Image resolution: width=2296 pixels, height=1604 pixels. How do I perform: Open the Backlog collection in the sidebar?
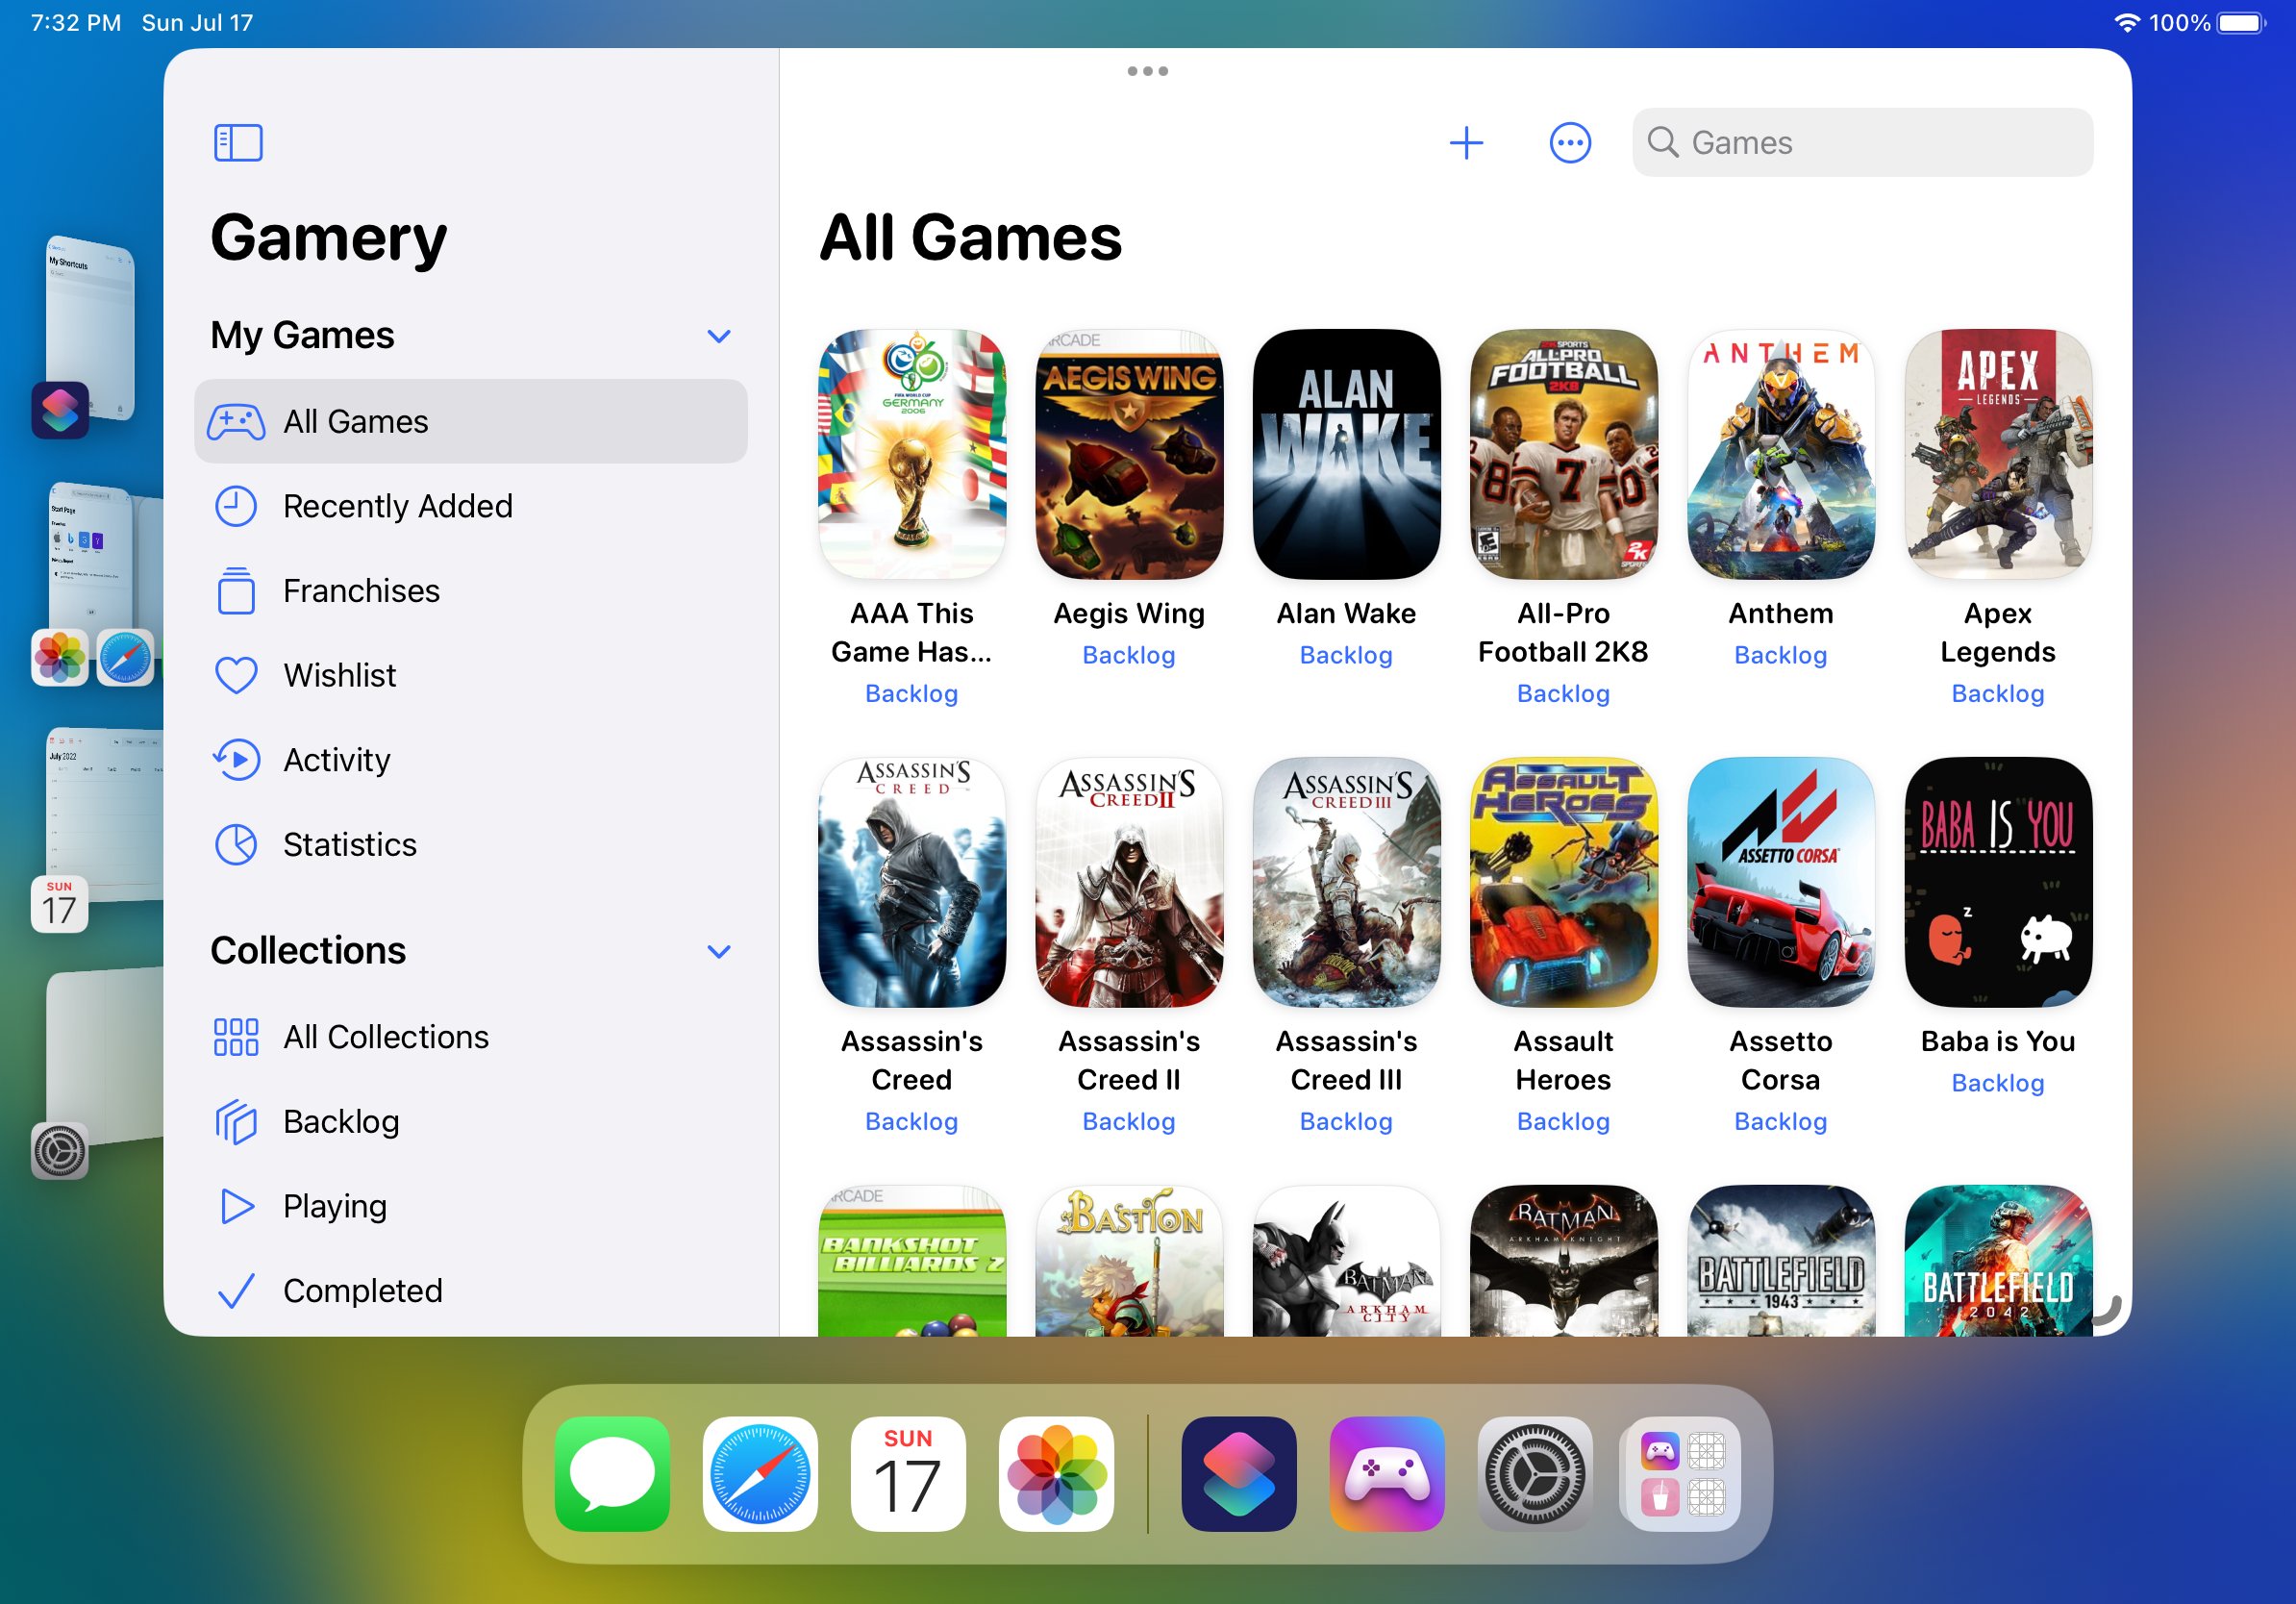coord(341,1122)
